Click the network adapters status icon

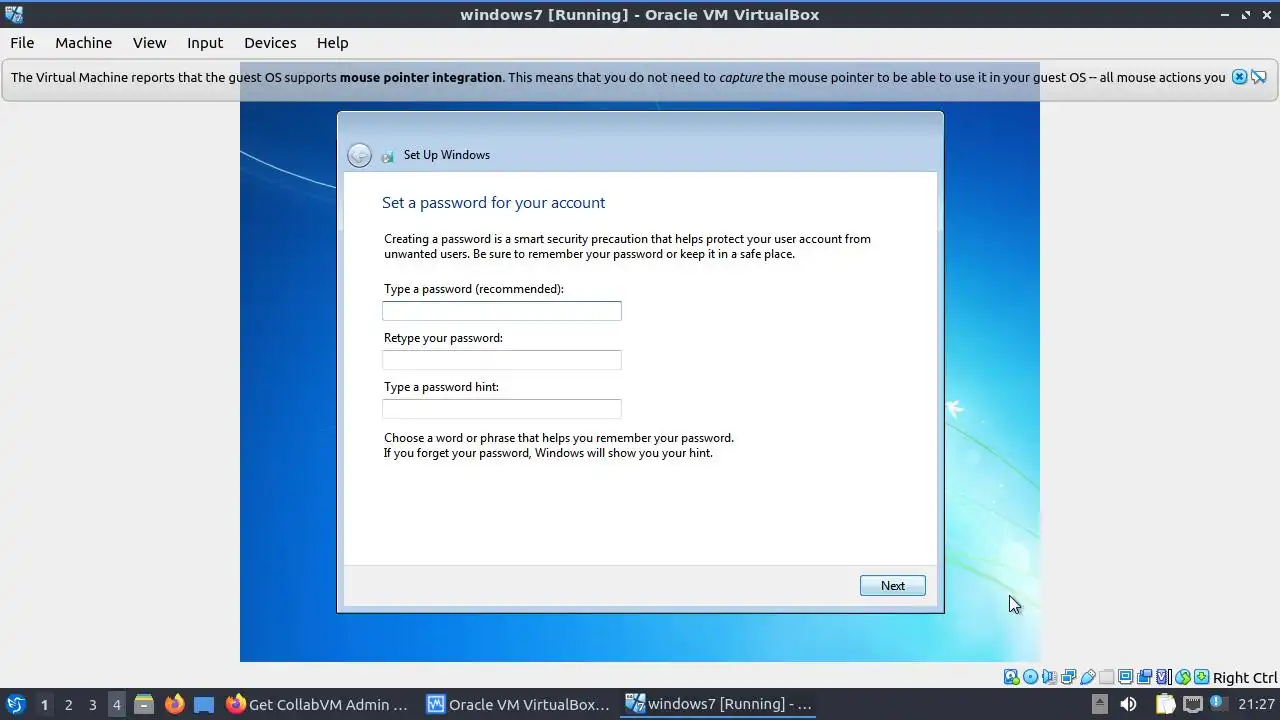pyautogui.click(x=1068, y=677)
